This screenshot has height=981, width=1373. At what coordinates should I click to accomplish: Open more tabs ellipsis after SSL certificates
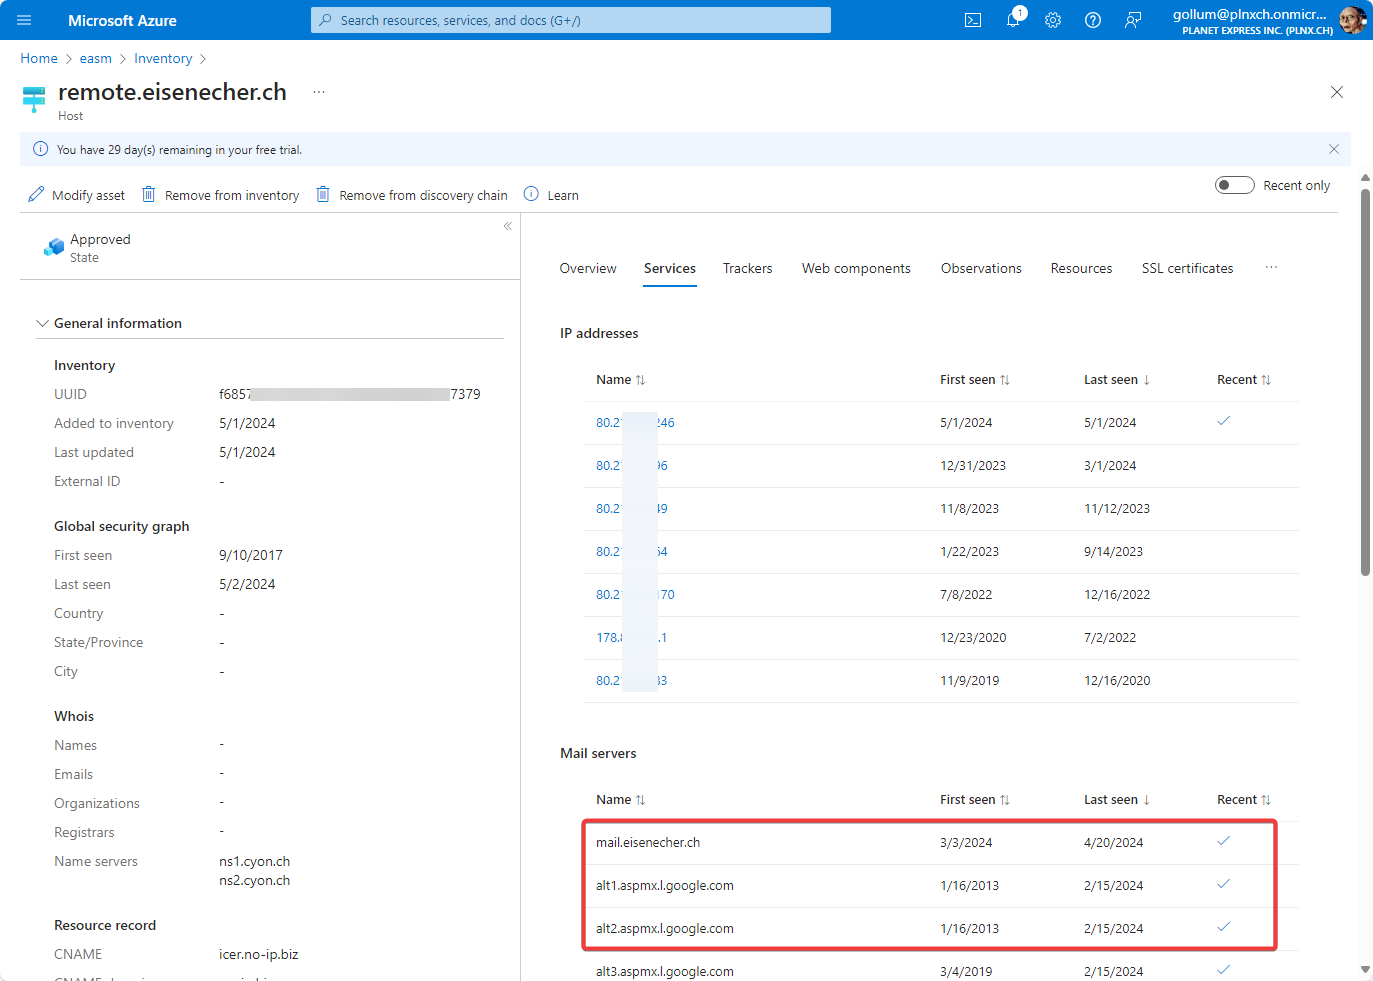coord(1271,268)
